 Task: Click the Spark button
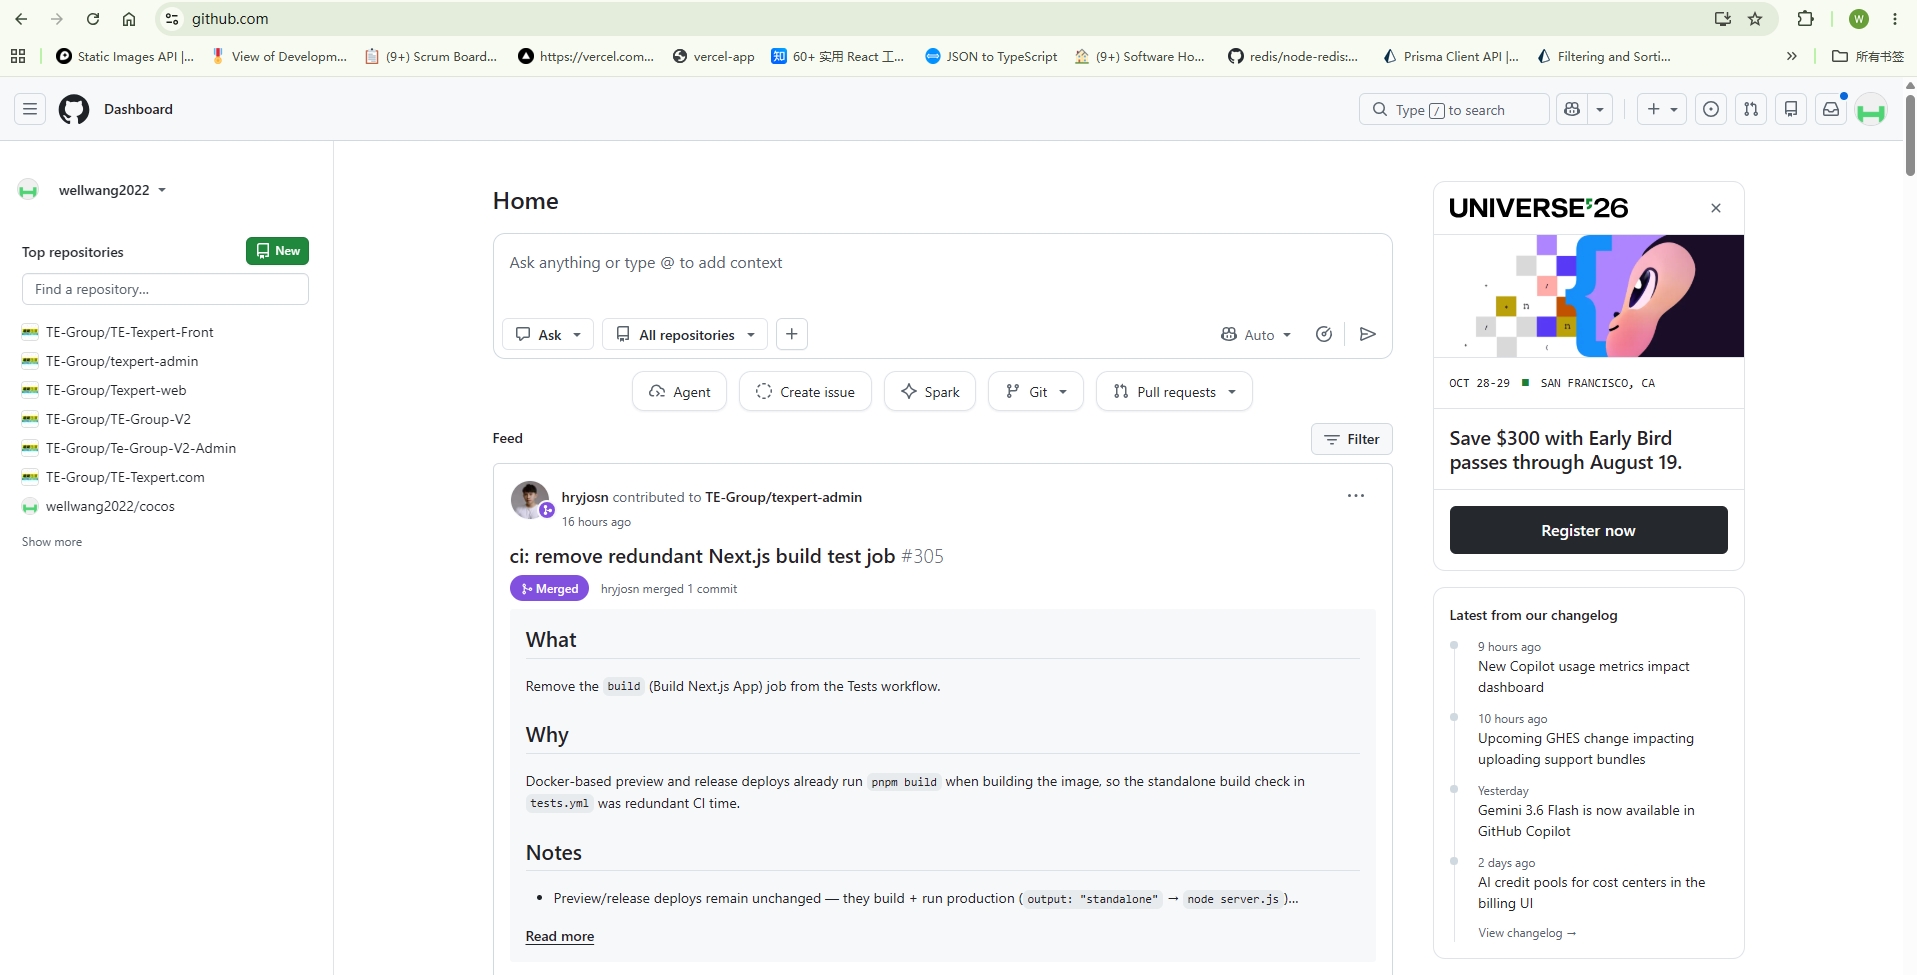(930, 391)
